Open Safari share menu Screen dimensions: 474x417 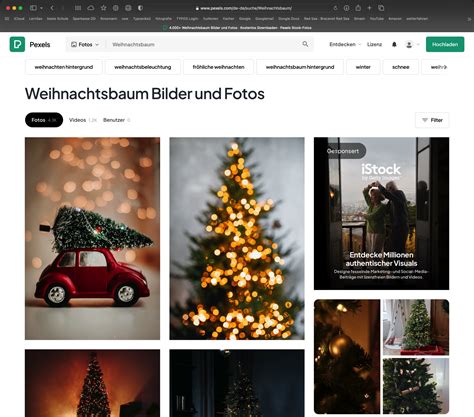(358, 8)
